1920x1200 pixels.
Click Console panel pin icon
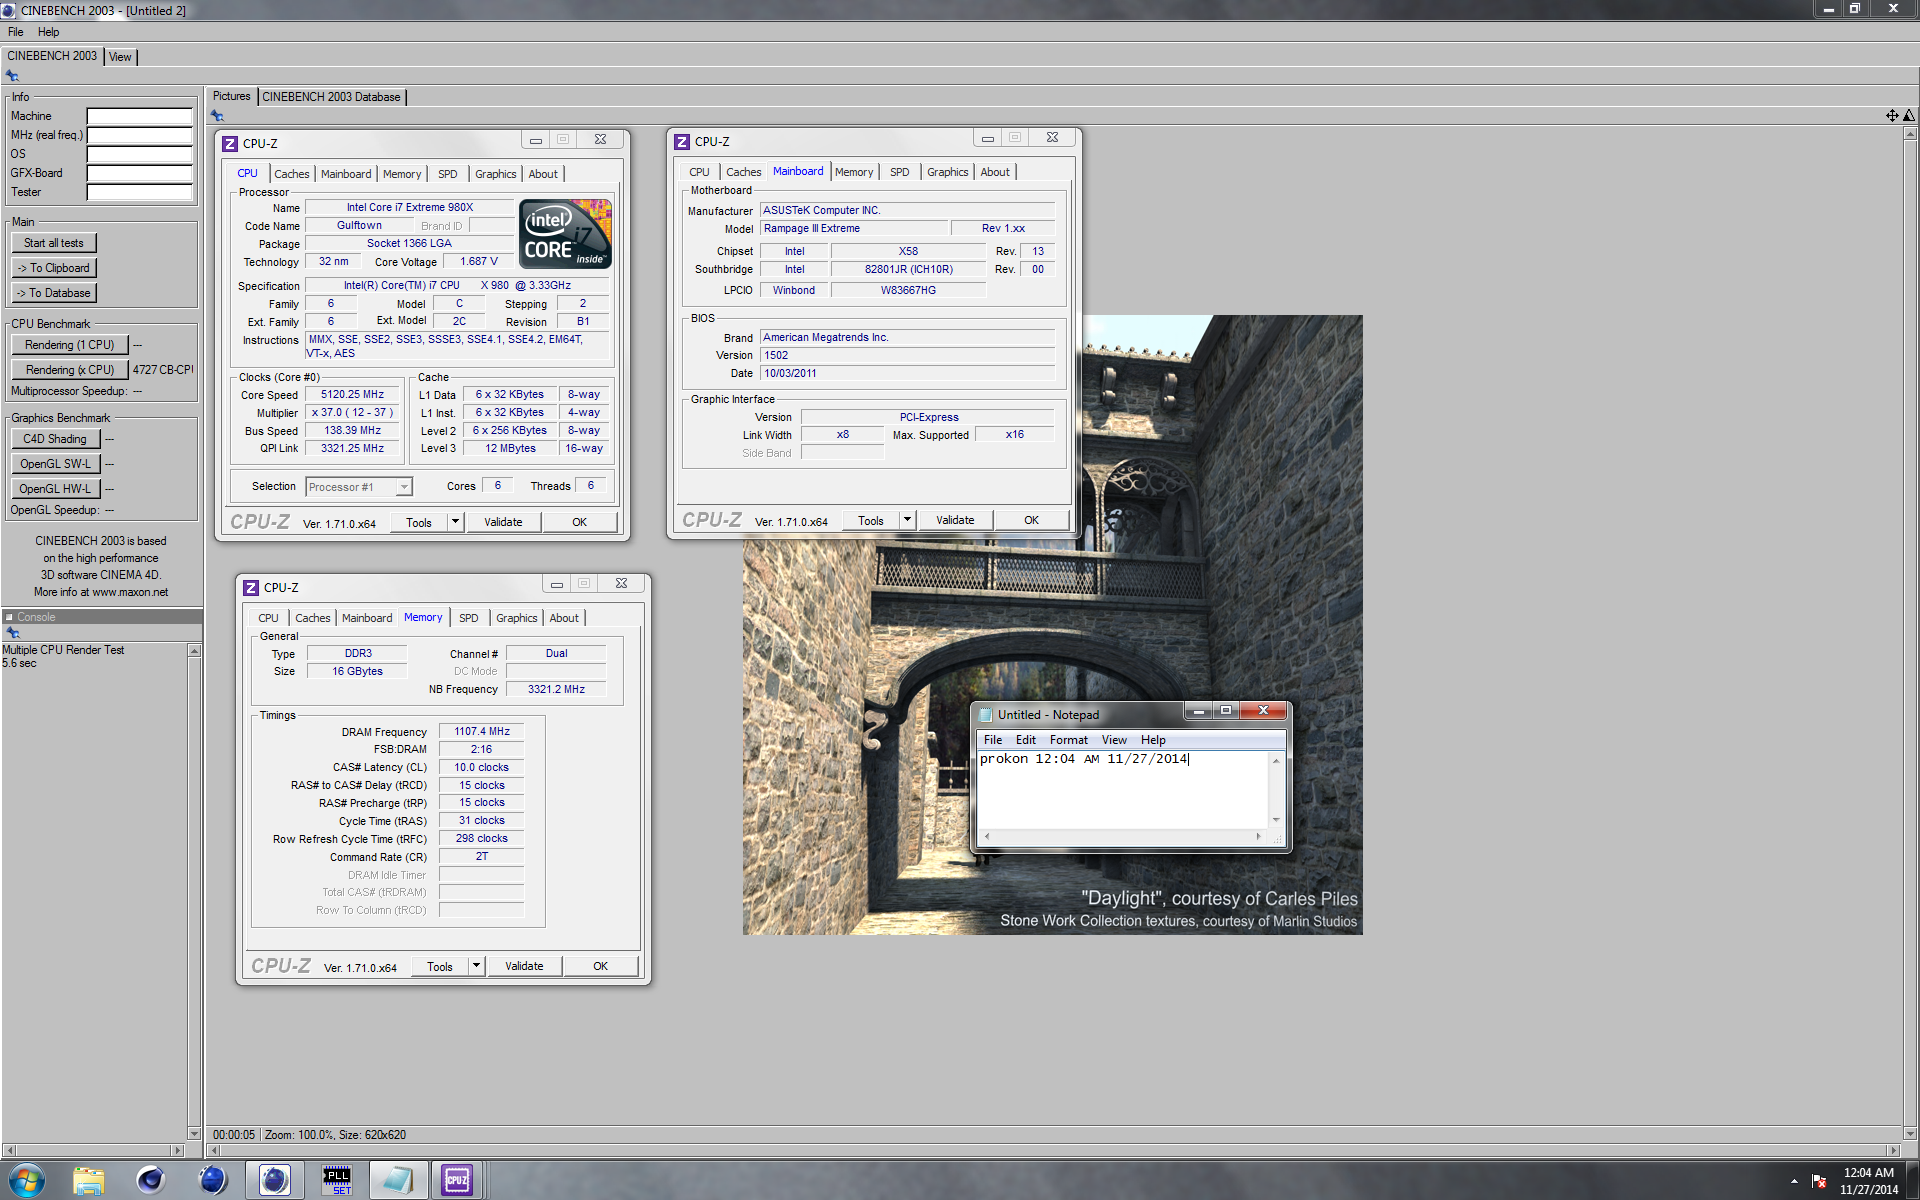13,633
